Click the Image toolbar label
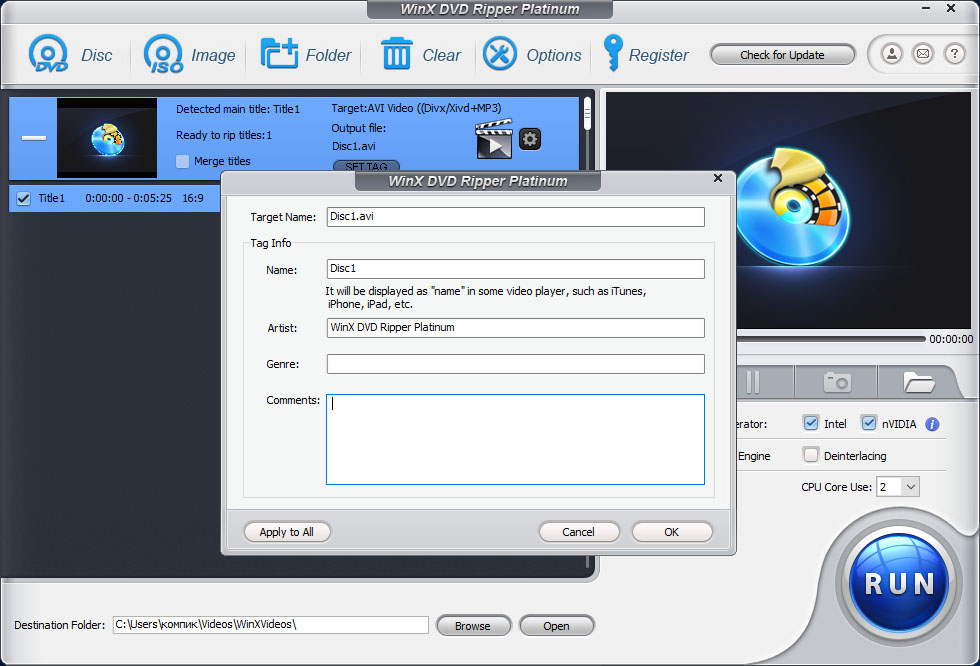980x666 pixels. pyautogui.click(x=213, y=56)
